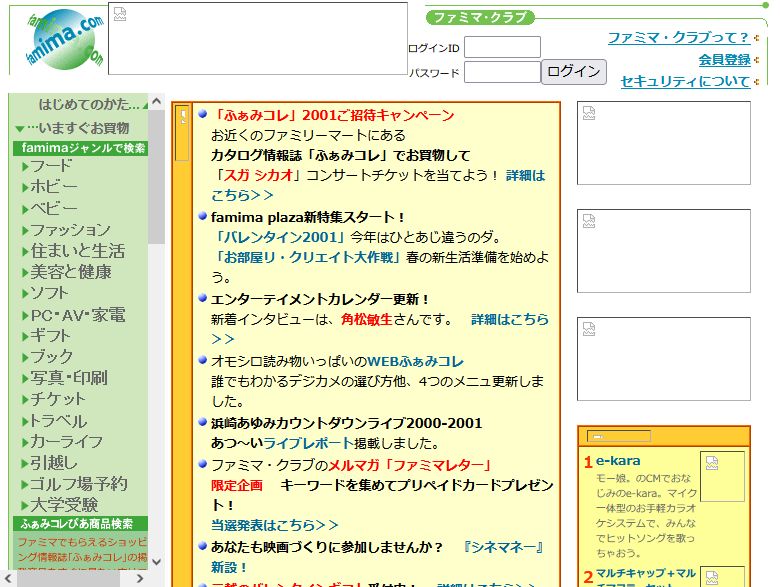Click the 角松敏生 red text
Viewport: 780px width, 587px height.
point(367,319)
